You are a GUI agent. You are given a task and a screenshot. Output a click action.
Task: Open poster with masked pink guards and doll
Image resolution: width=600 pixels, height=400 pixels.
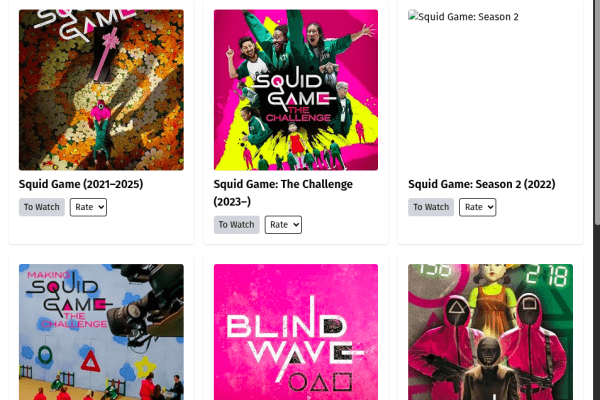coord(491,332)
